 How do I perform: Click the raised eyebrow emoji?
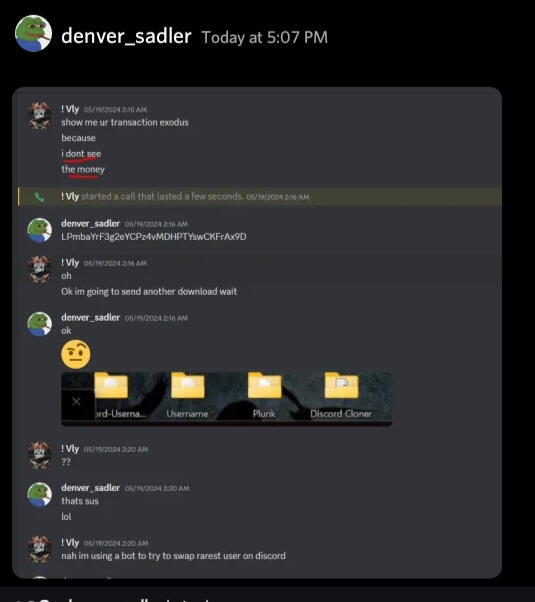(76, 354)
